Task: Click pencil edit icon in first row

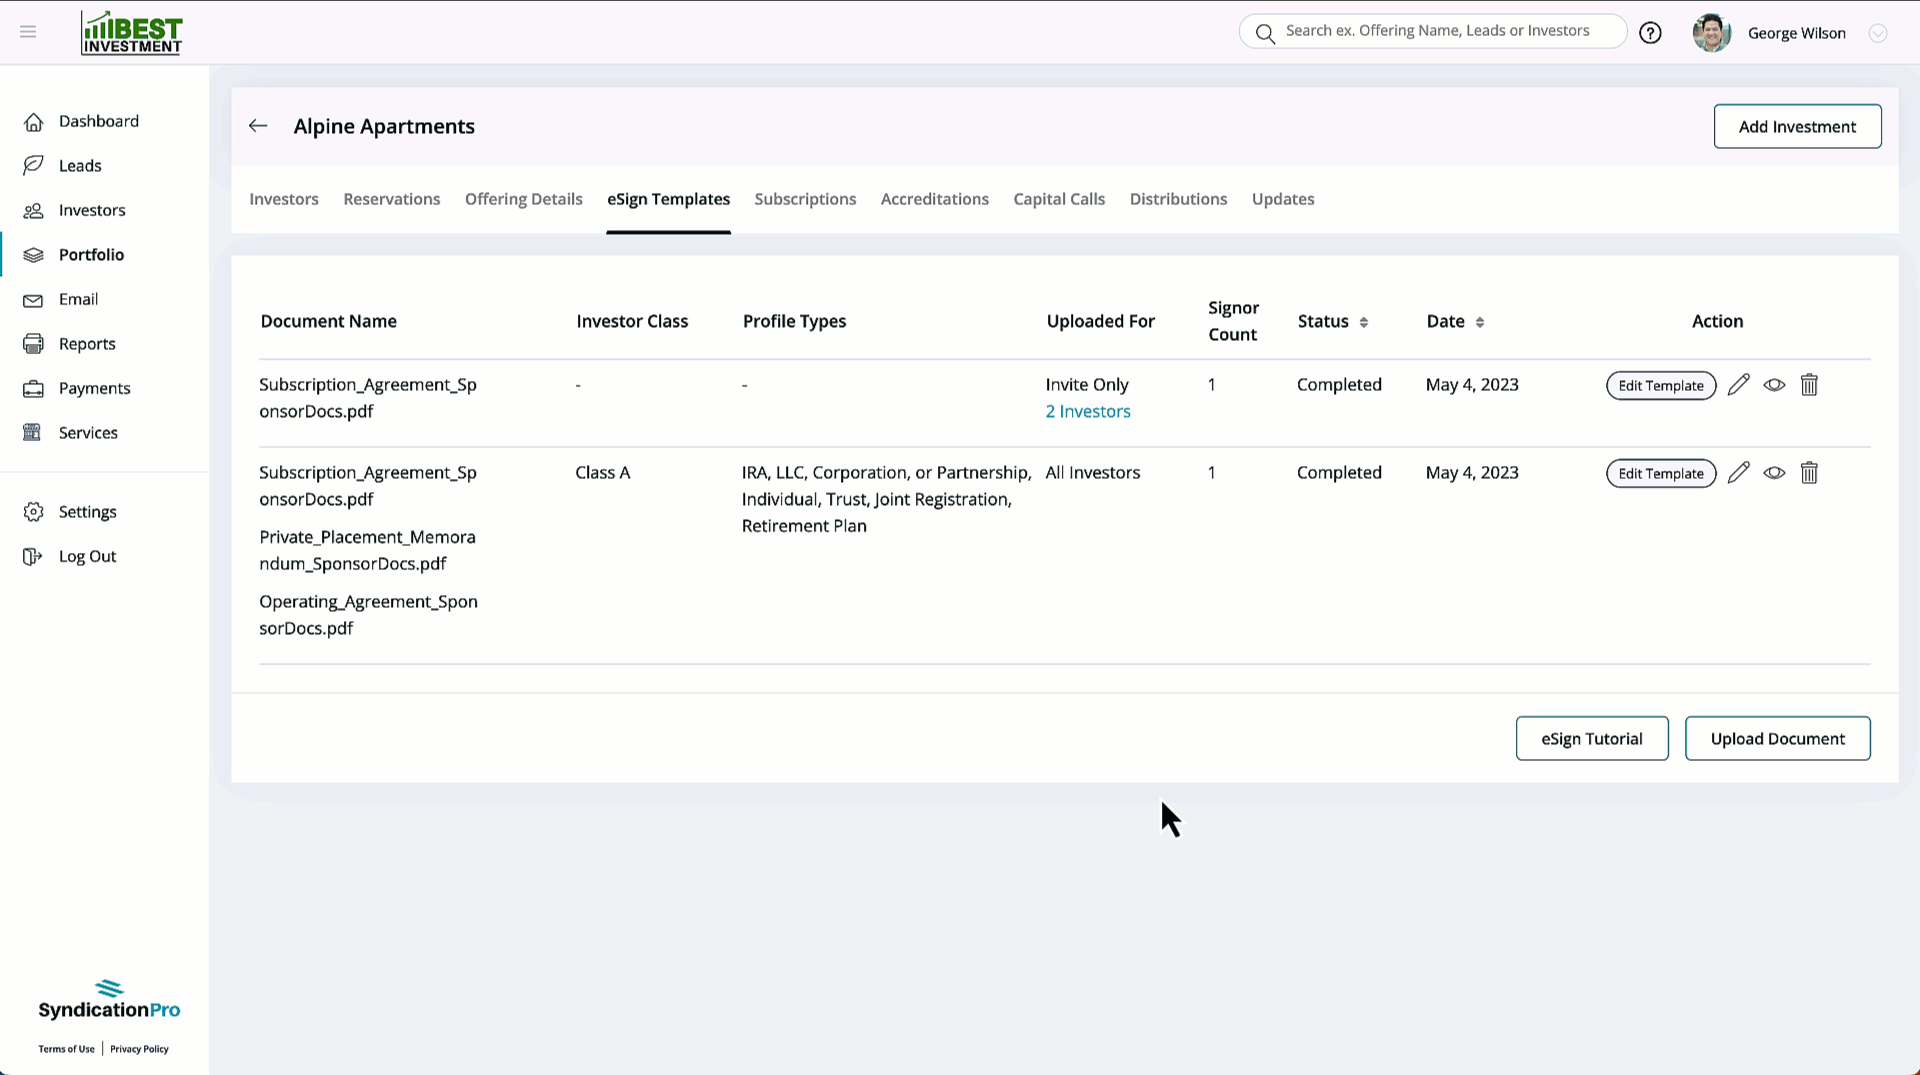Action: (x=1738, y=385)
